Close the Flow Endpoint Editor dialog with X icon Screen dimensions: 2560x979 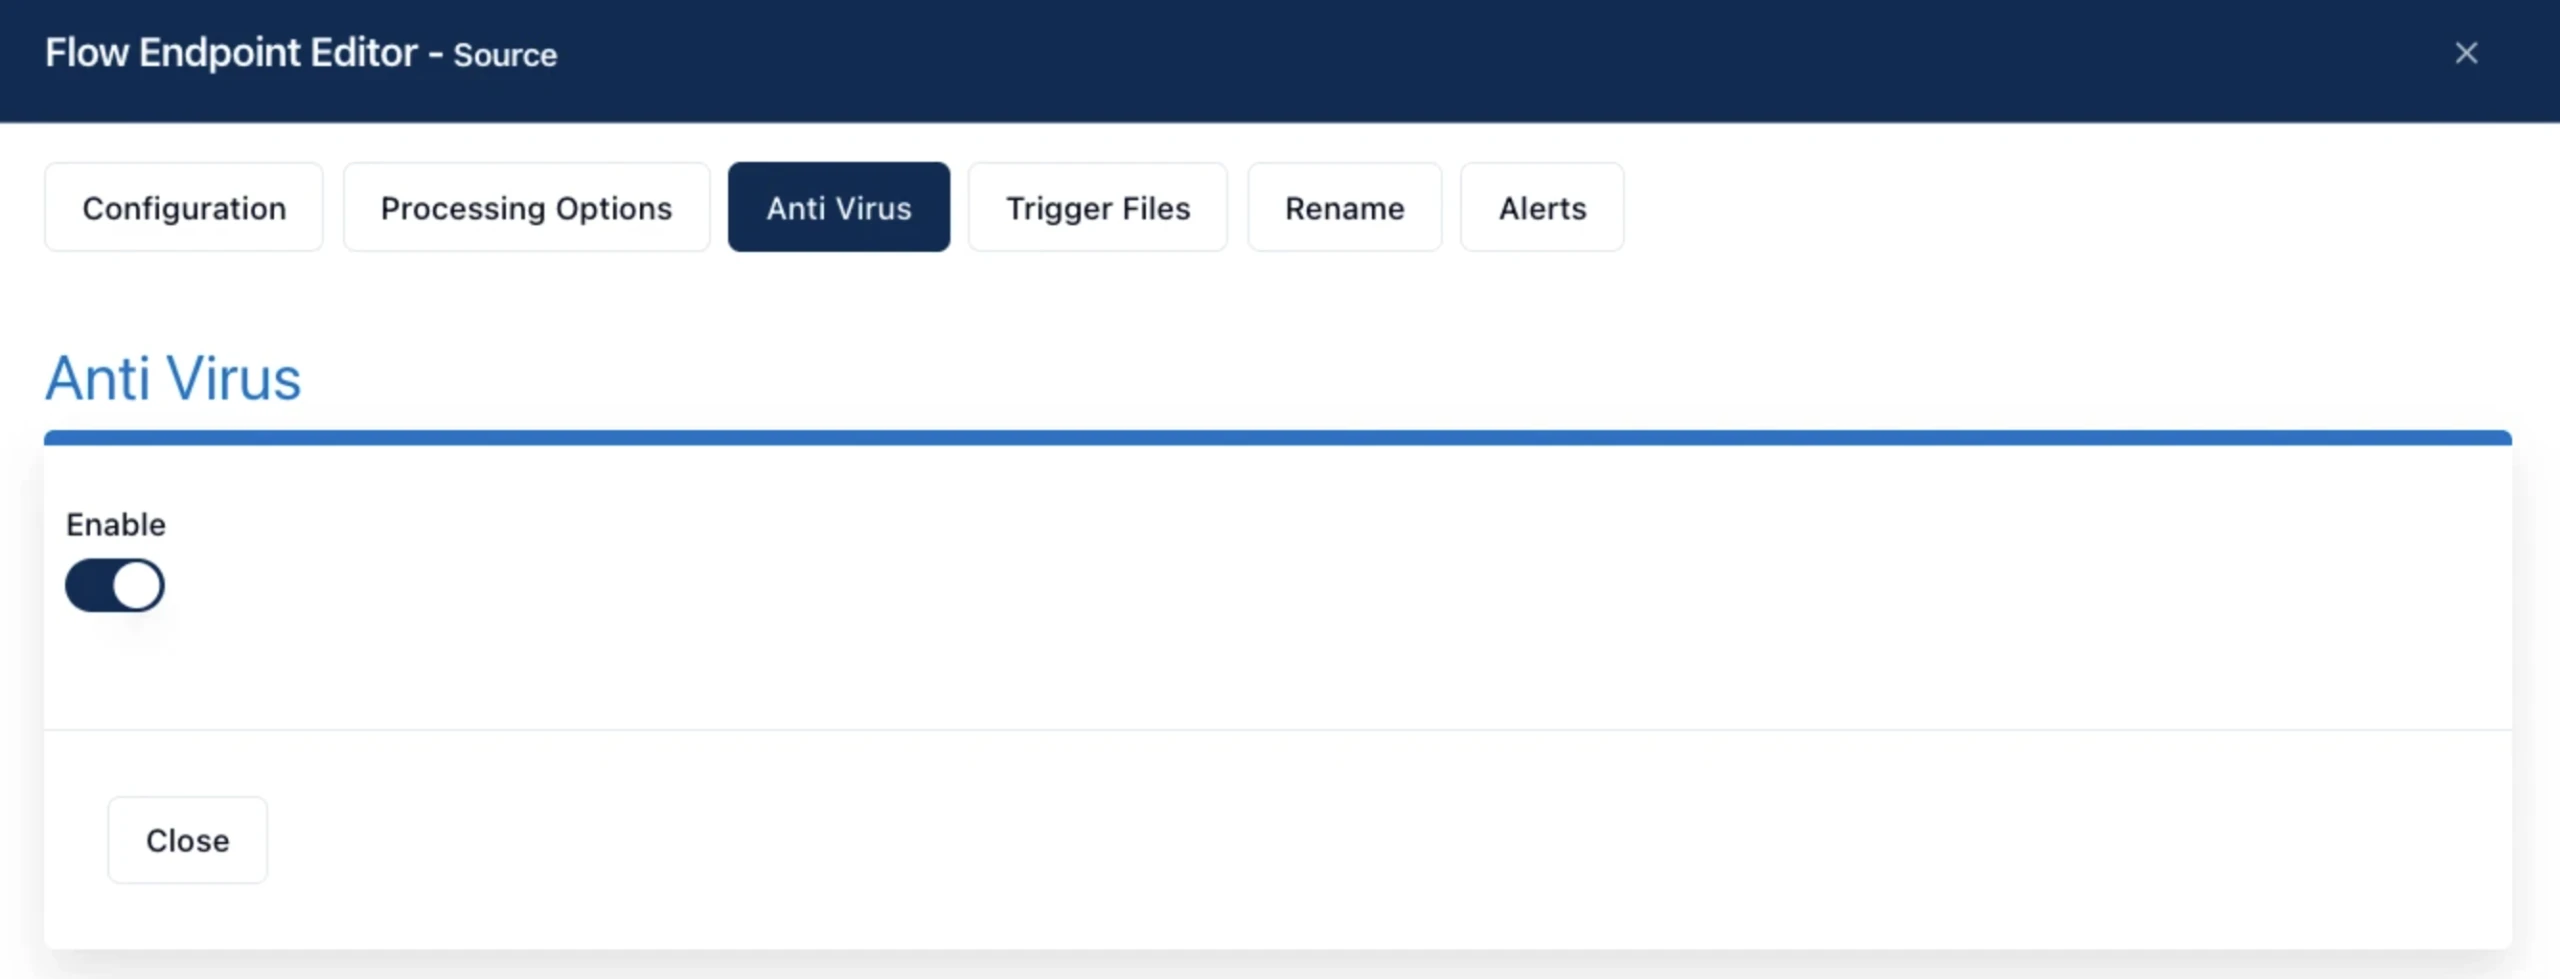coord(2466,53)
